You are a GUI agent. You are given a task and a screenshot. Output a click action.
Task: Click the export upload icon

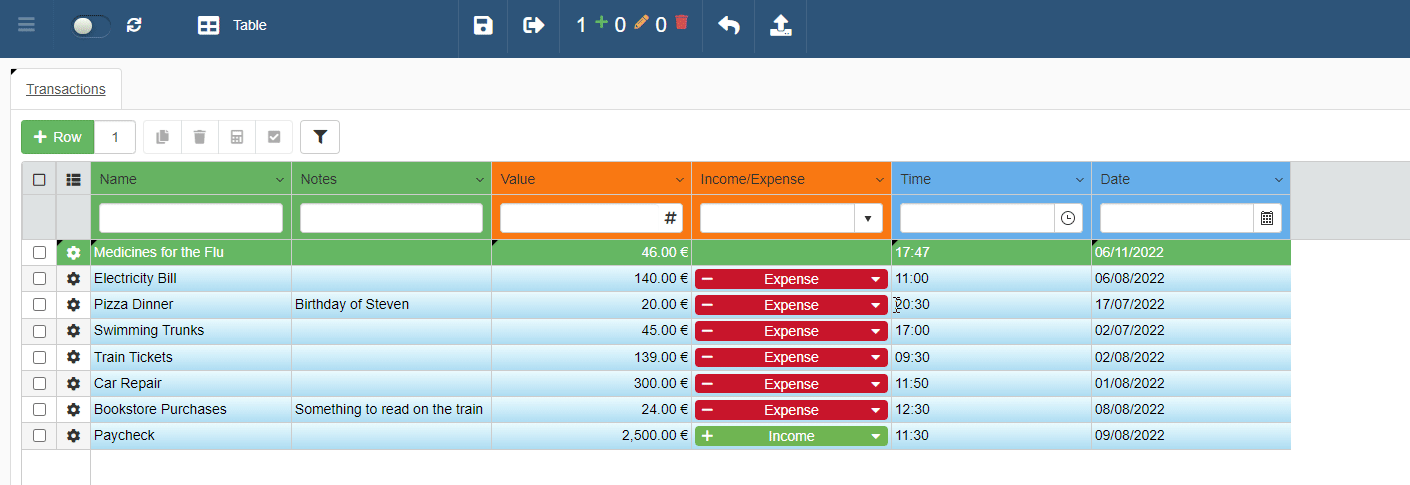[x=781, y=26]
